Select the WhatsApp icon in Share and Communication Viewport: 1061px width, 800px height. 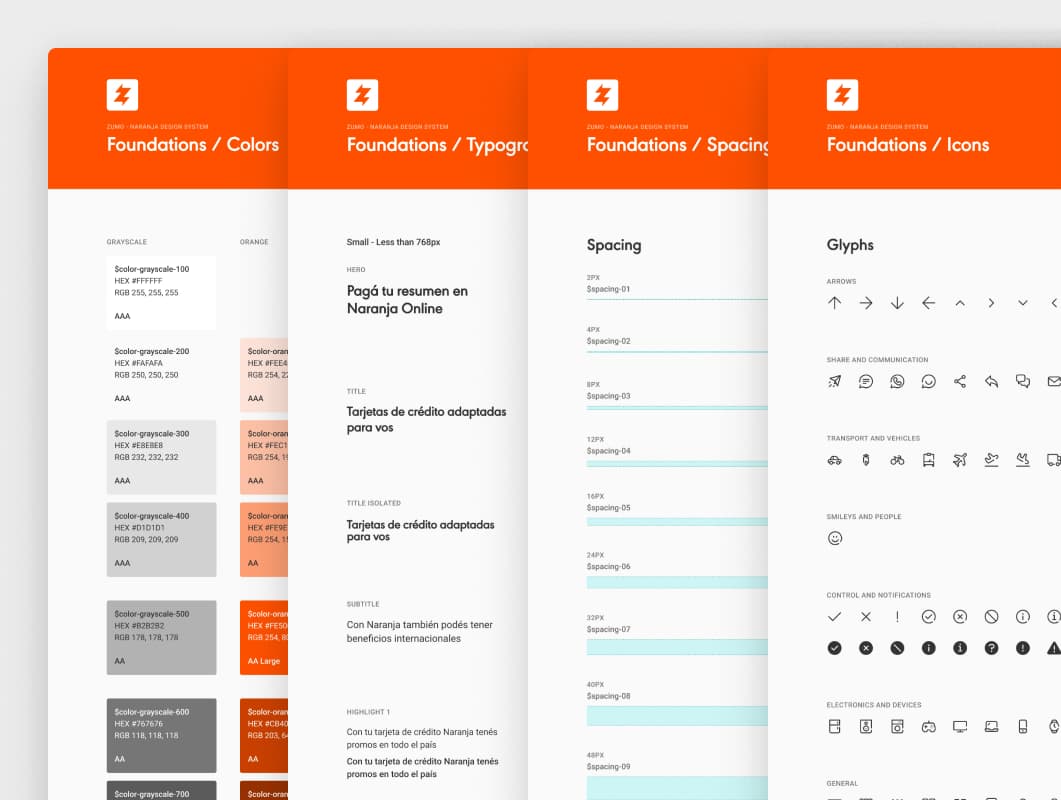pyautogui.click(x=897, y=381)
